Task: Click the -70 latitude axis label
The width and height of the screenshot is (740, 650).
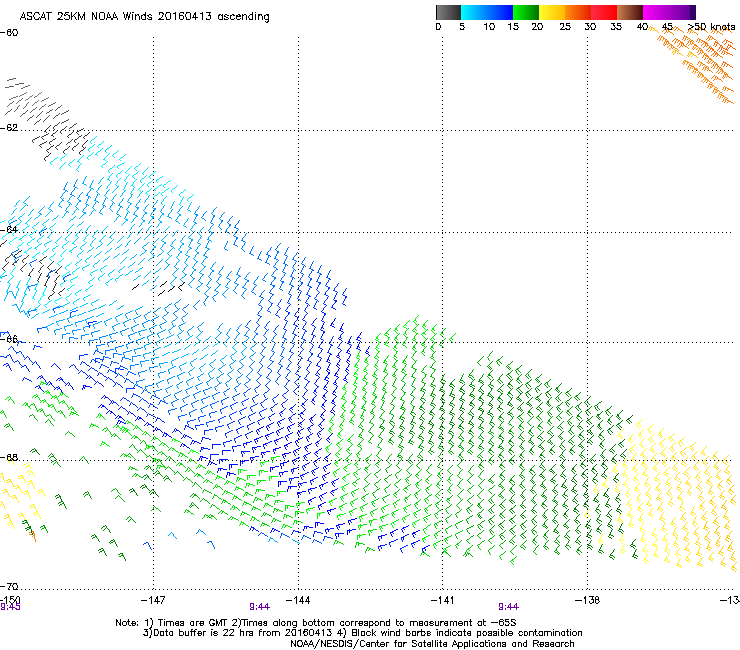Action: tap(9, 586)
